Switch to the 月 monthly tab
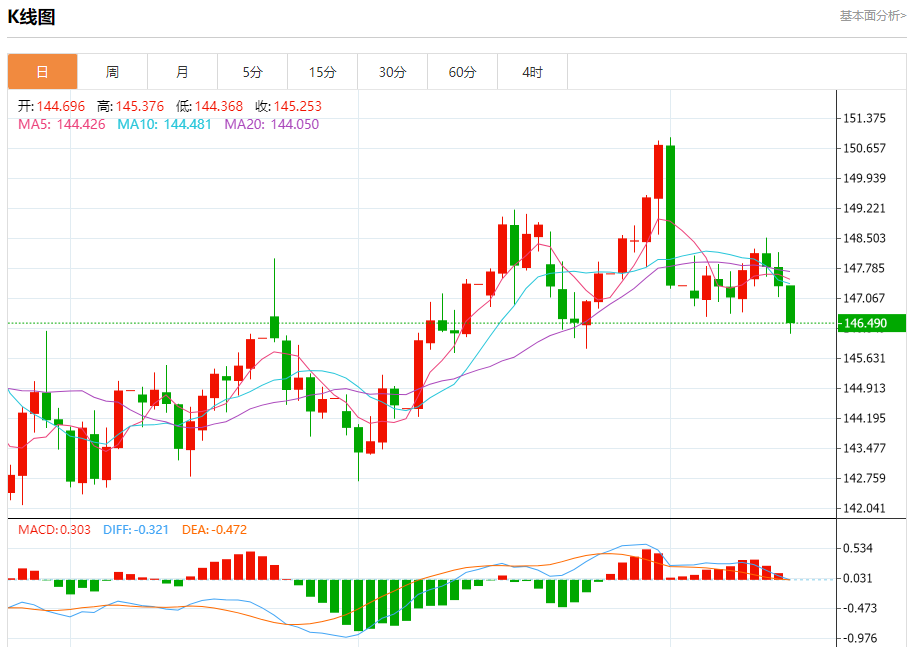This screenshot has height=647, width=911. tap(182, 72)
